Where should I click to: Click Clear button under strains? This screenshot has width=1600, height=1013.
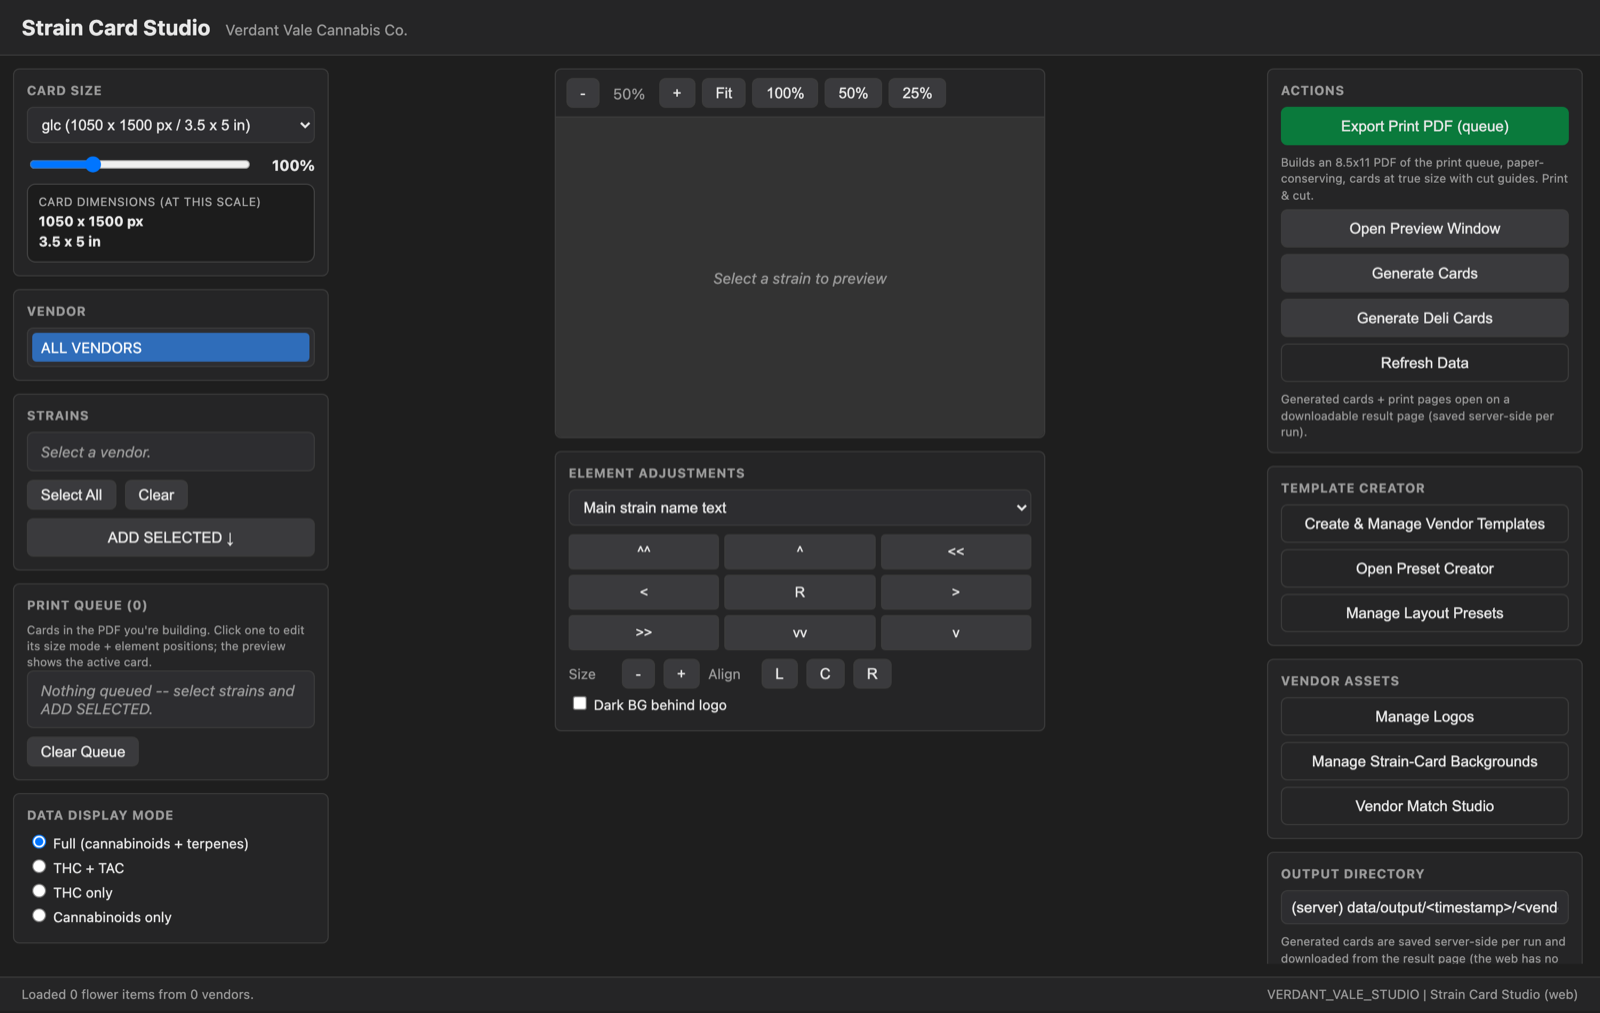pos(156,495)
